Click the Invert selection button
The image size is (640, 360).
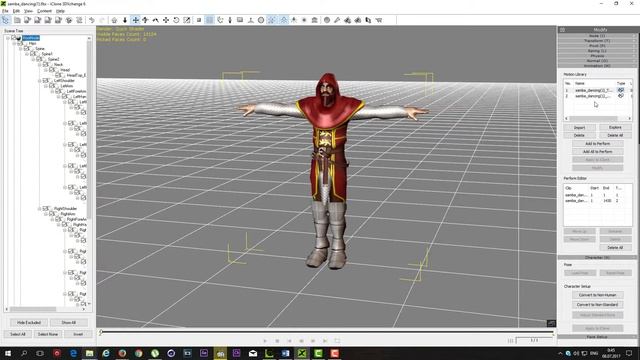click(78, 334)
